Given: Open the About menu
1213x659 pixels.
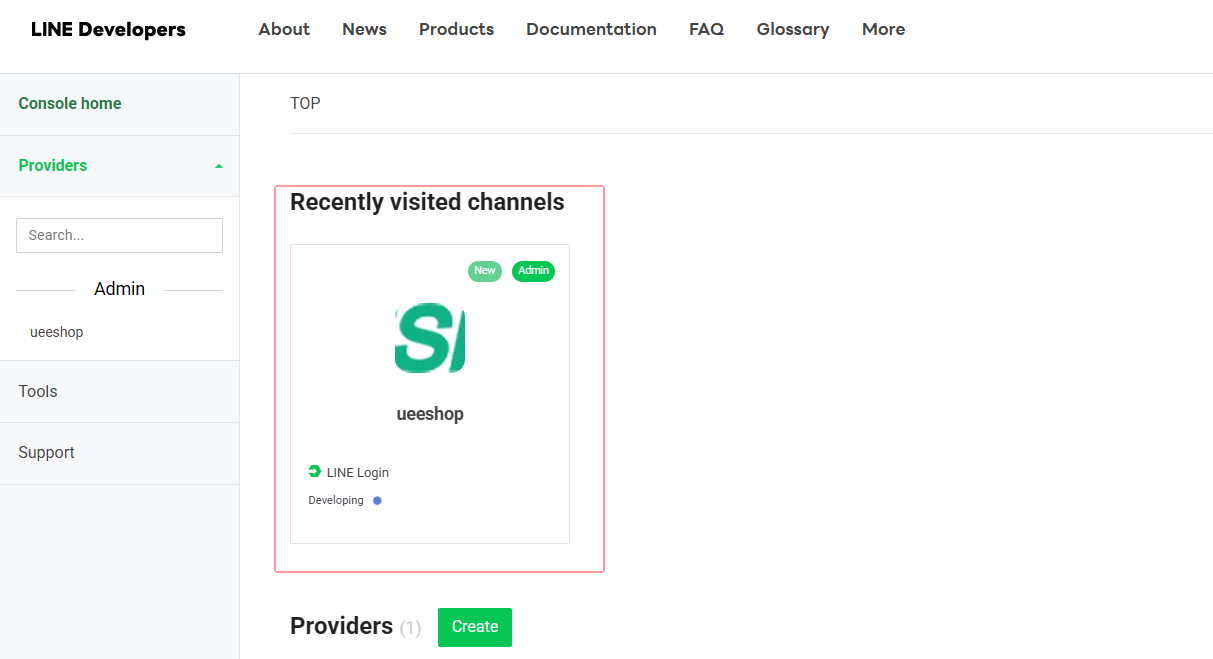Looking at the screenshot, I should pos(284,30).
